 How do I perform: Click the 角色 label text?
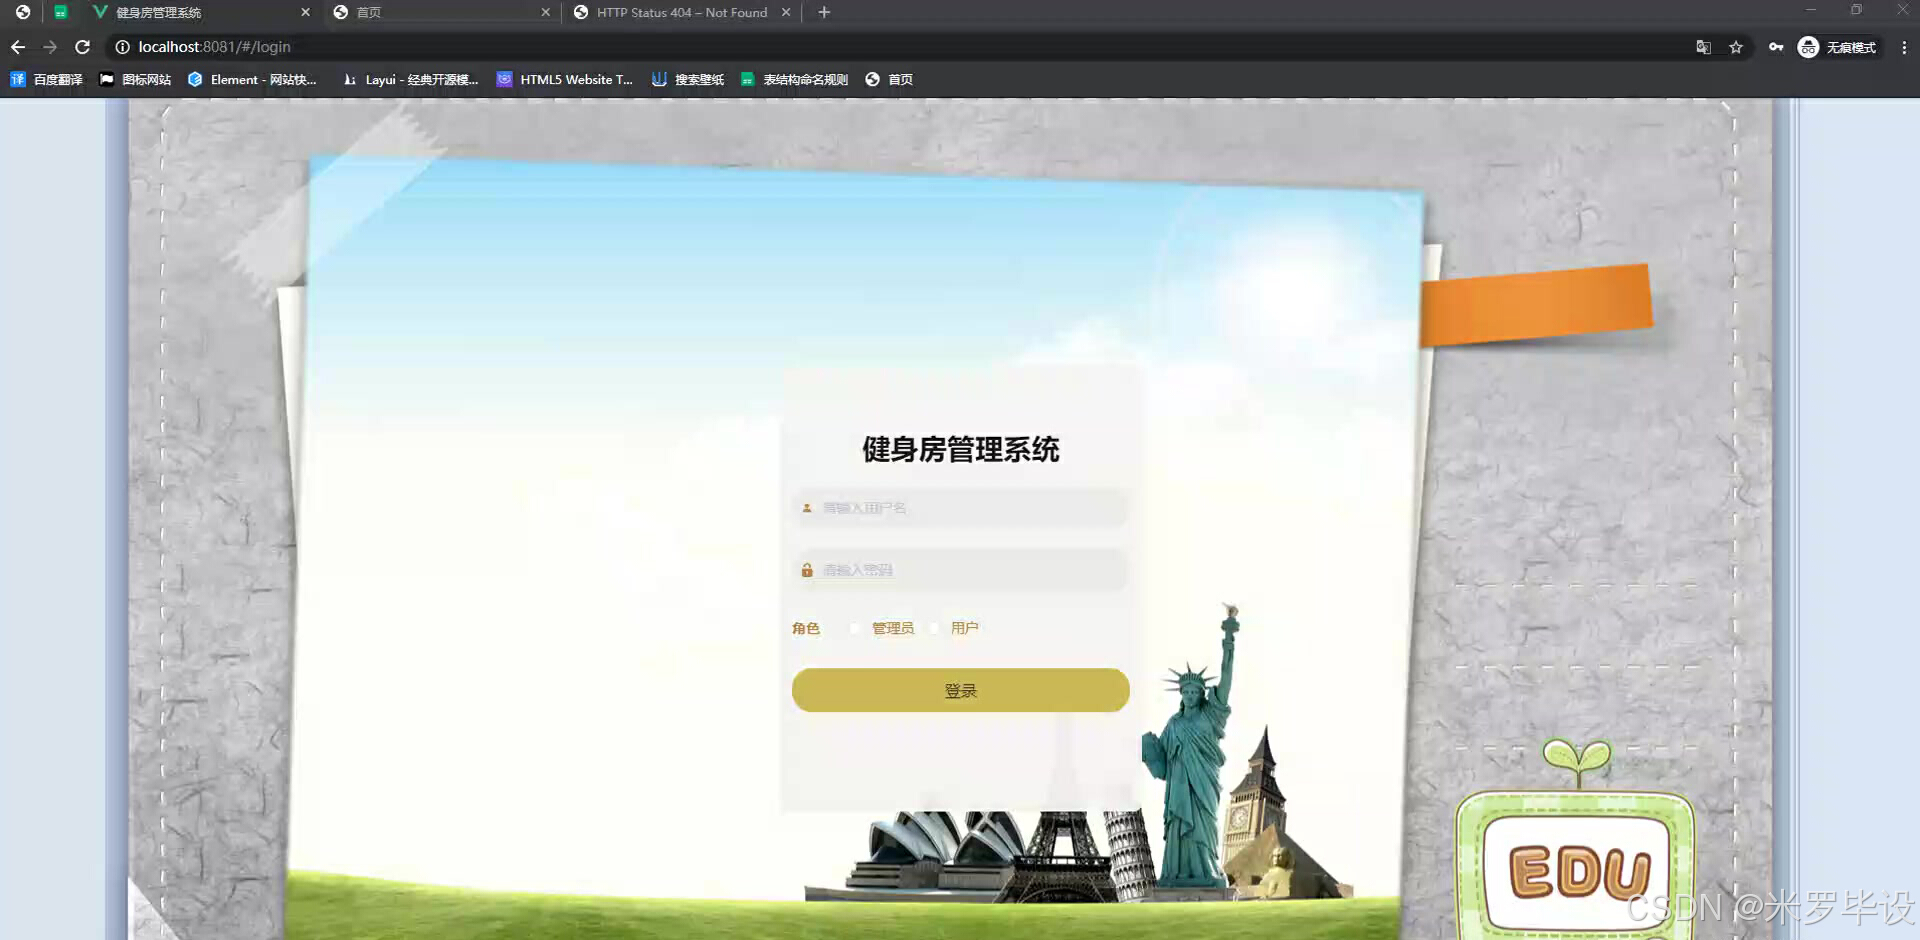(x=806, y=628)
